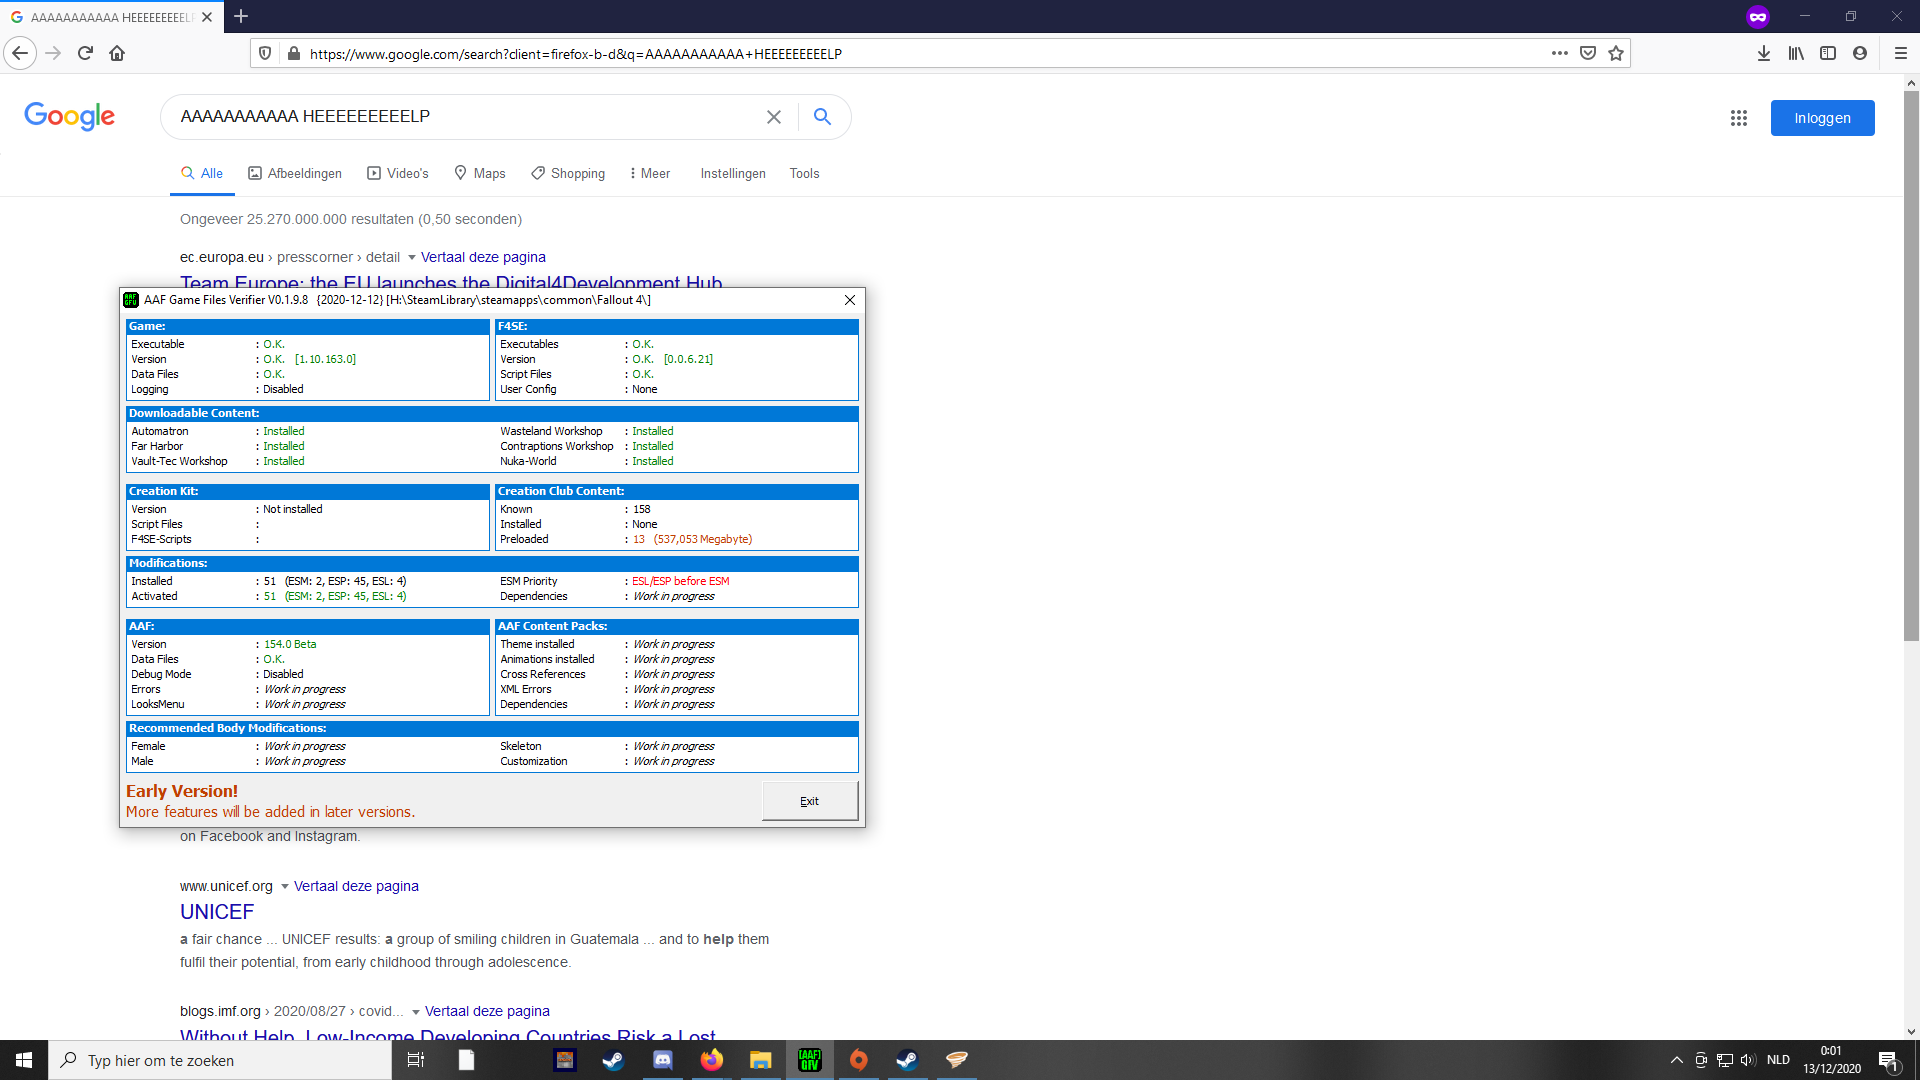Open the Windows Start menu
1920x1080 pixels.
[x=24, y=1060]
